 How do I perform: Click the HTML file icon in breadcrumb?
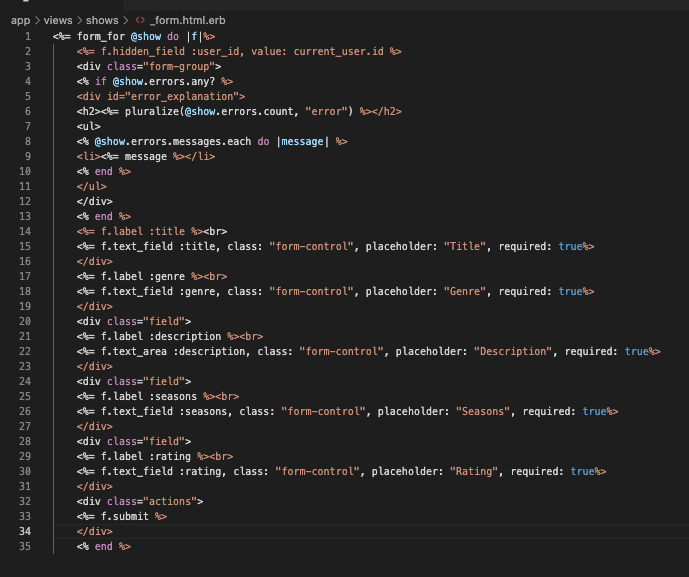140,20
